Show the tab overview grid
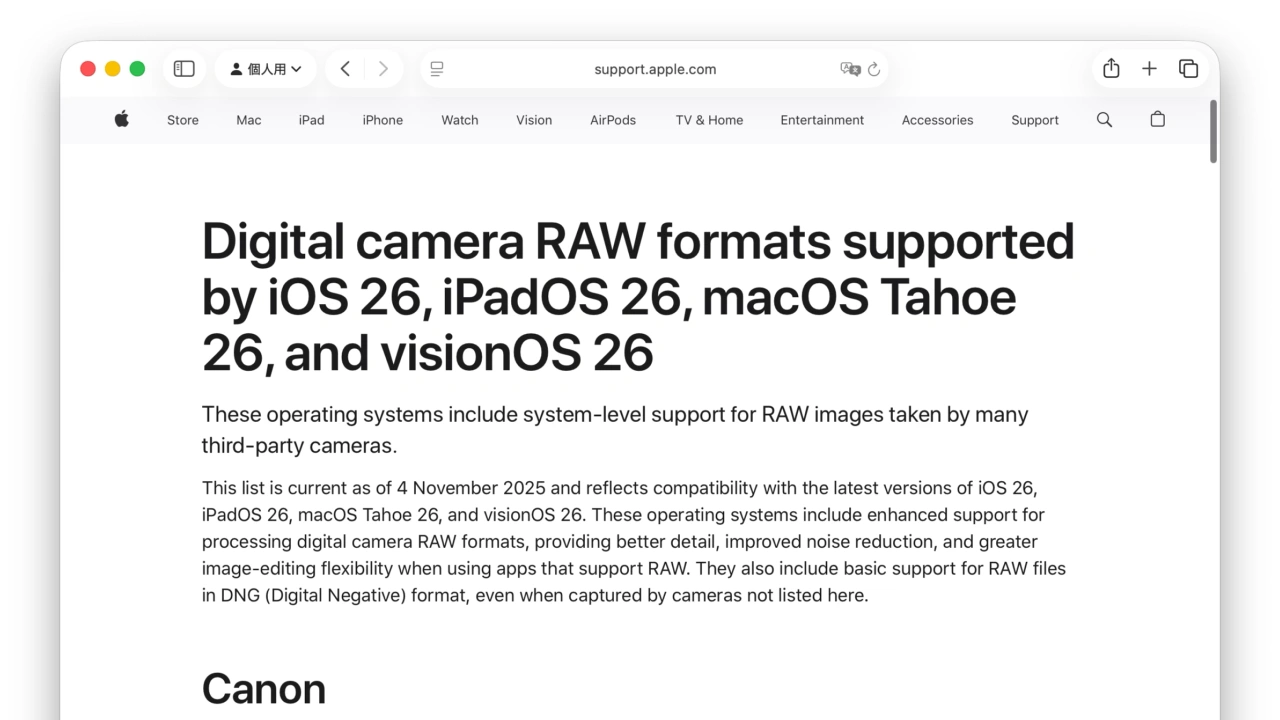The height and width of the screenshot is (720, 1280). click(x=1189, y=68)
